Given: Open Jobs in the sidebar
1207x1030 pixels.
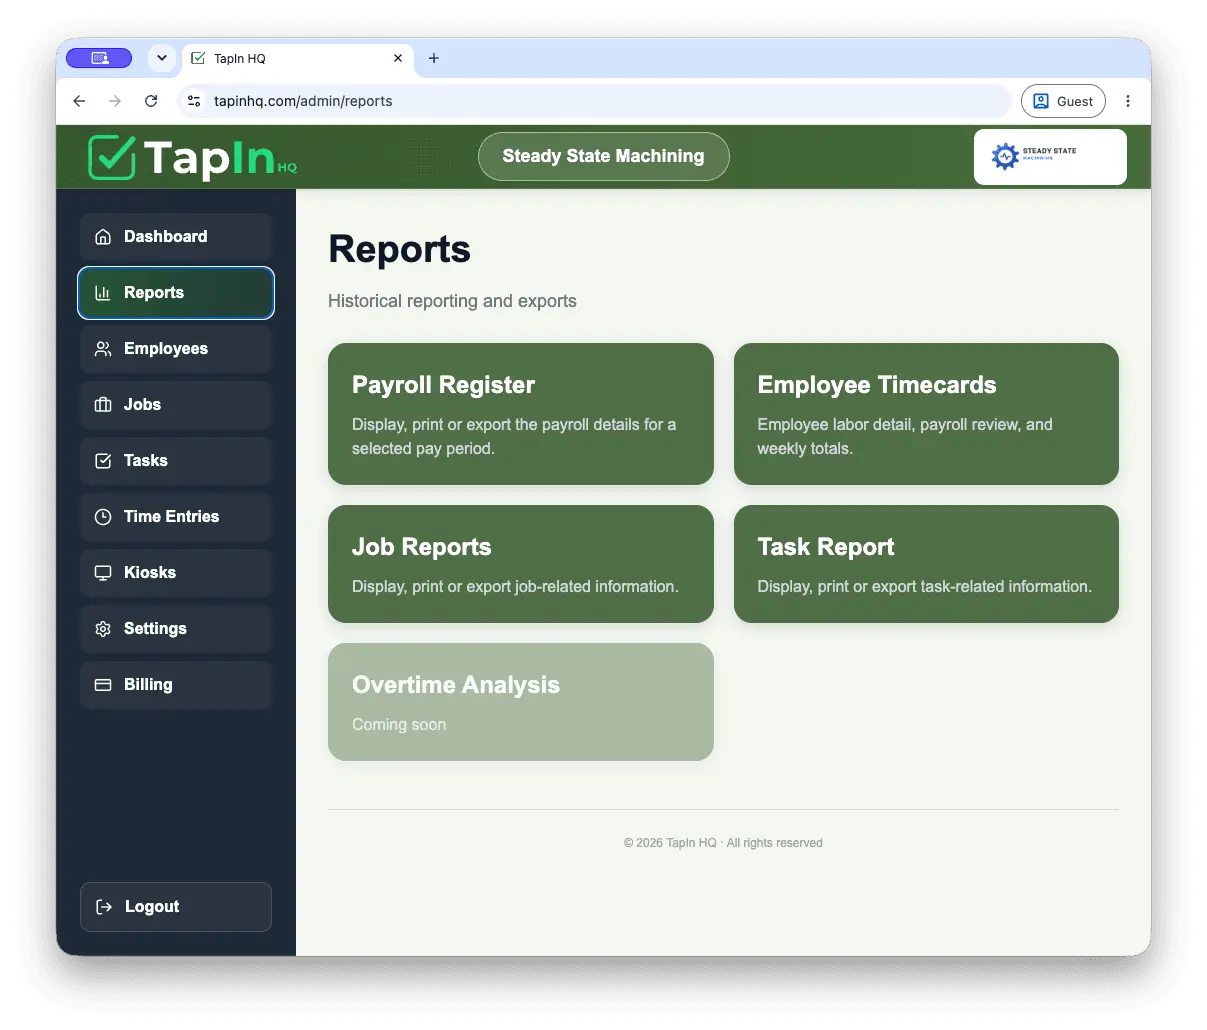Looking at the screenshot, I should [x=176, y=405].
